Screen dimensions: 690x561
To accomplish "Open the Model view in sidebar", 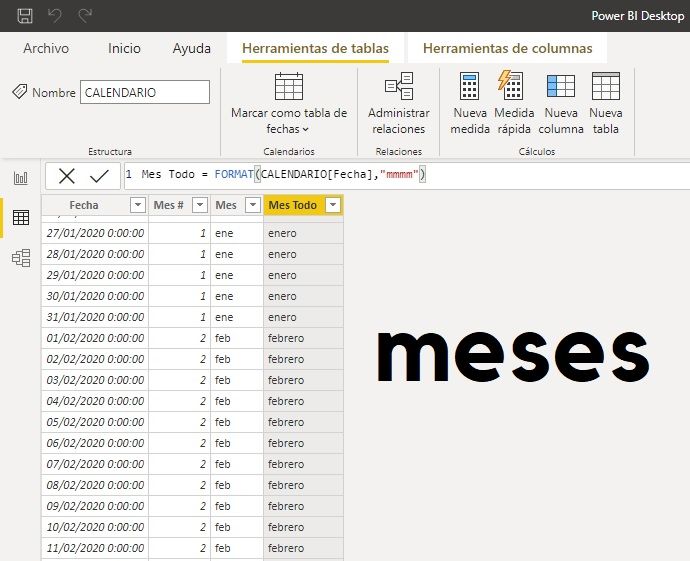I will (20, 258).
